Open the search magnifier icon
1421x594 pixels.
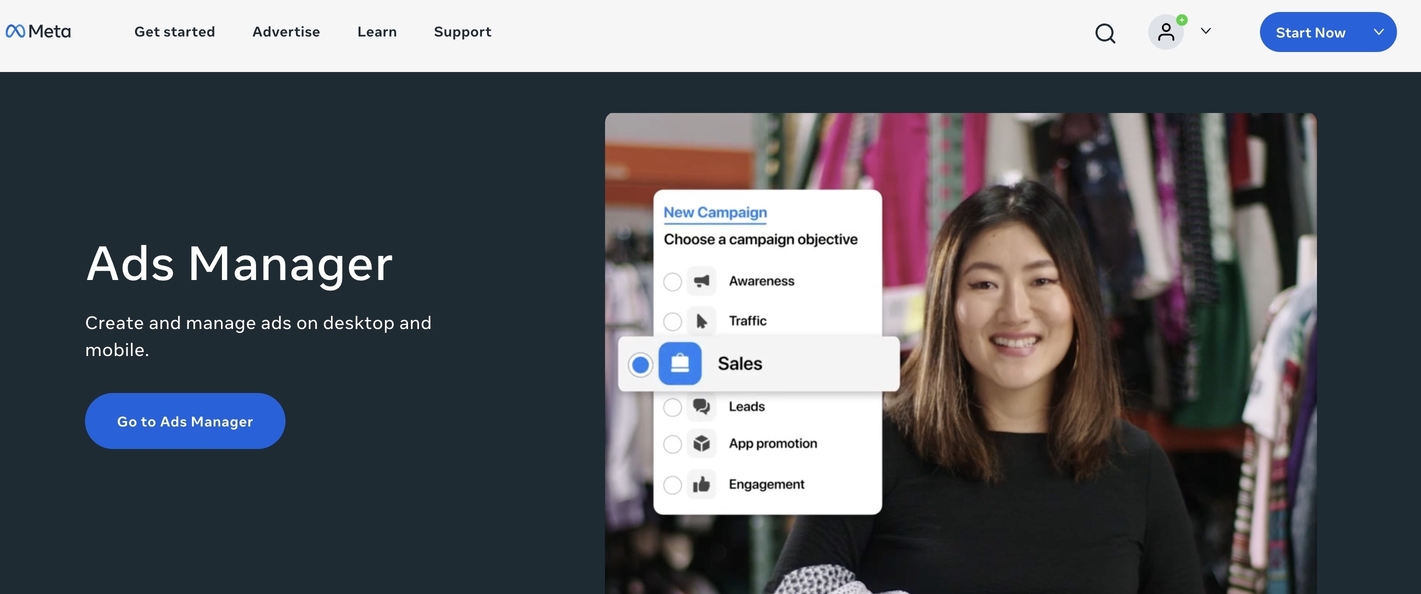[x=1105, y=33]
